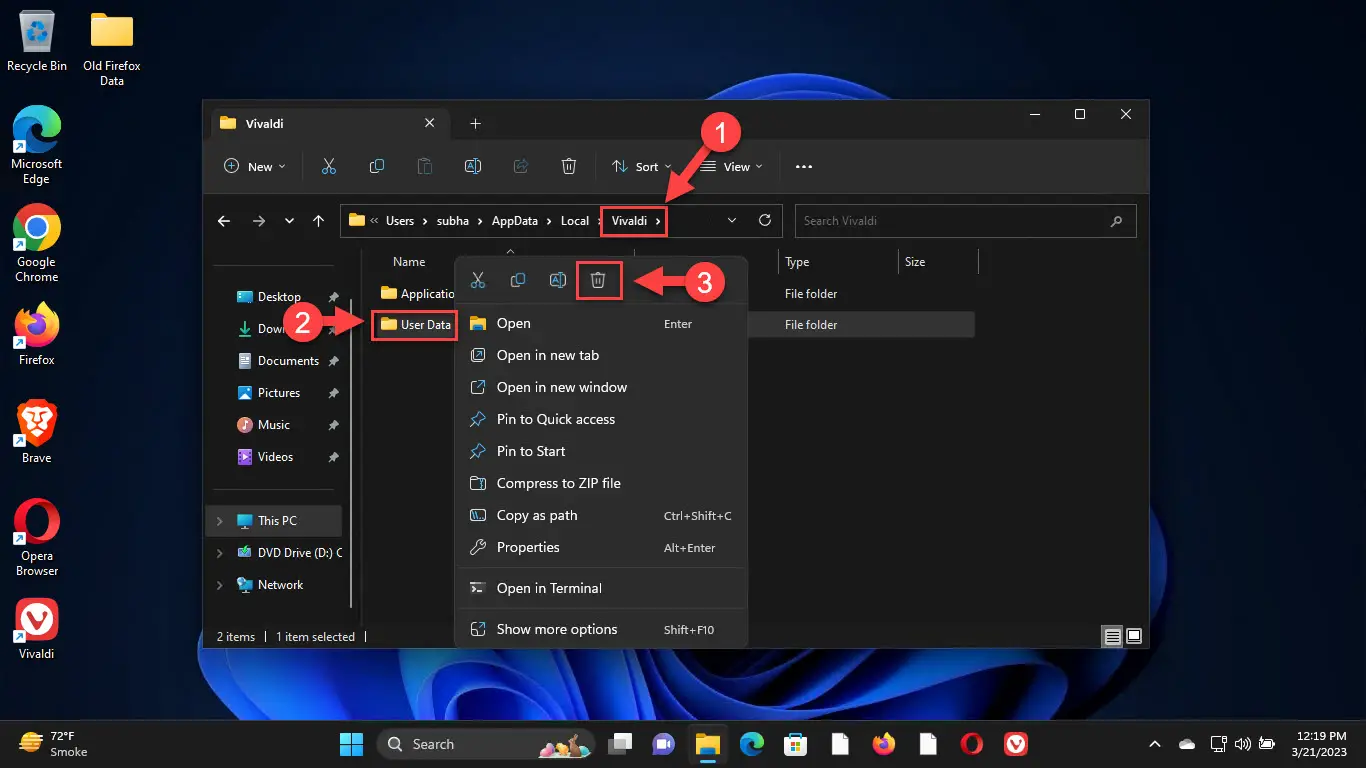Viewport: 1366px width, 768px height.
Task: Select Microsoft Edge desktop shortcut
Action: (x=37, y=146)
